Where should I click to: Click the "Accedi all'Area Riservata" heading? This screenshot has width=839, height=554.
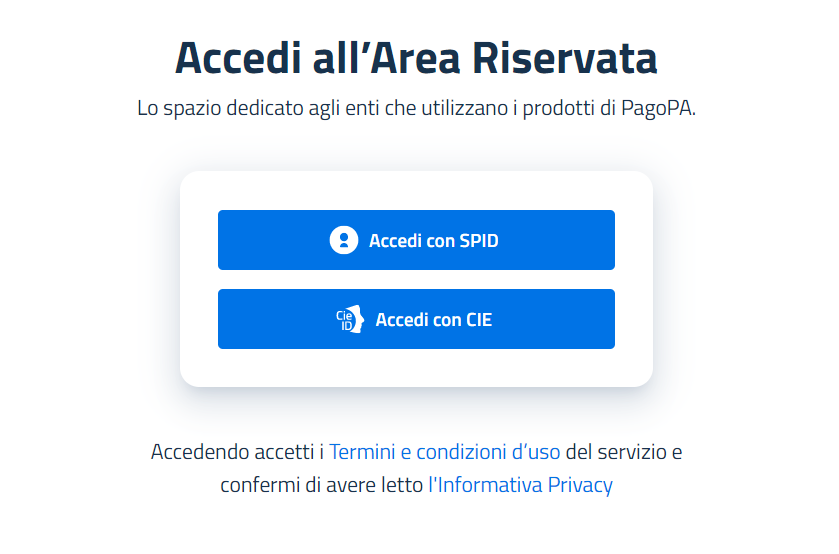416,59
